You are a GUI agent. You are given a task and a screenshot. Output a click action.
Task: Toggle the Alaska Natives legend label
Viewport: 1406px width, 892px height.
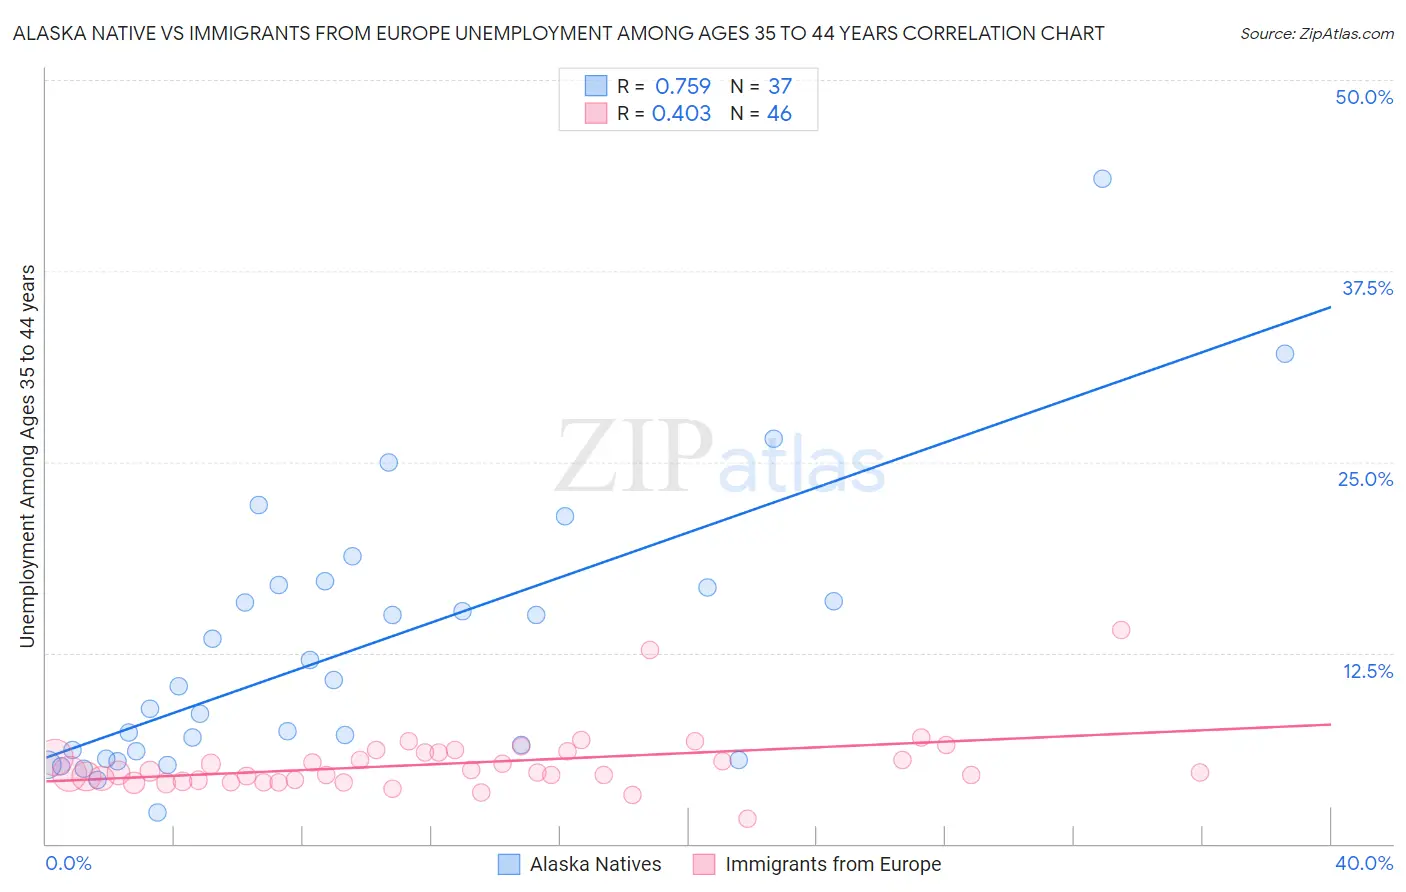pos(595,864)
